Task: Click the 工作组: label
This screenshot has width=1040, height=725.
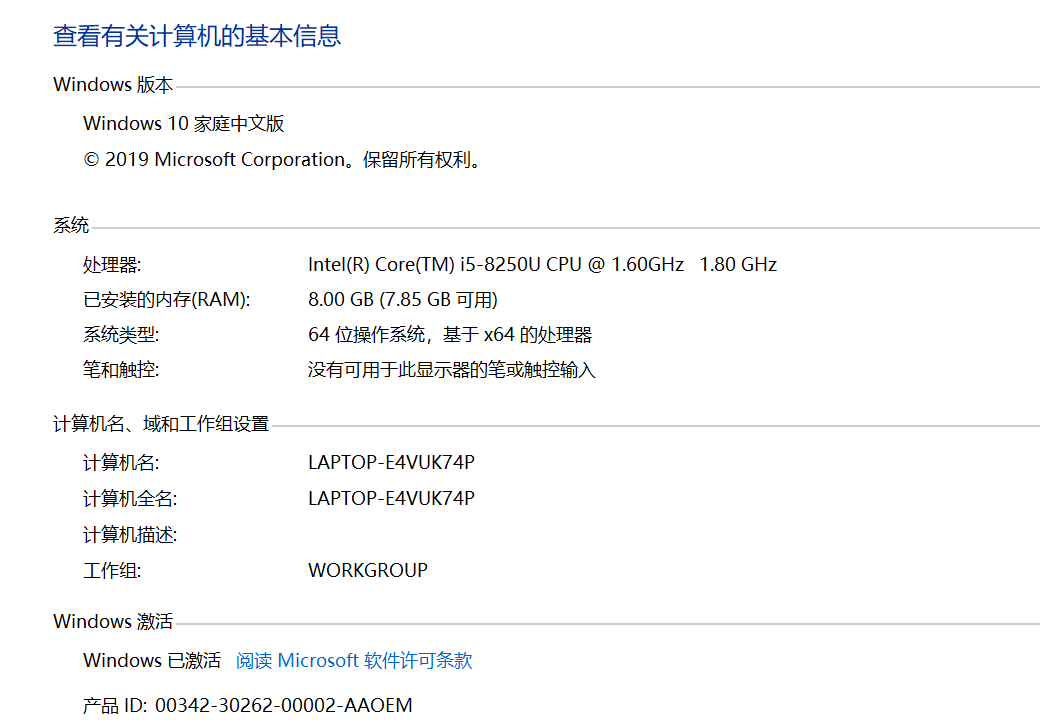Action: pyautogui.click(x=112, y=570)
